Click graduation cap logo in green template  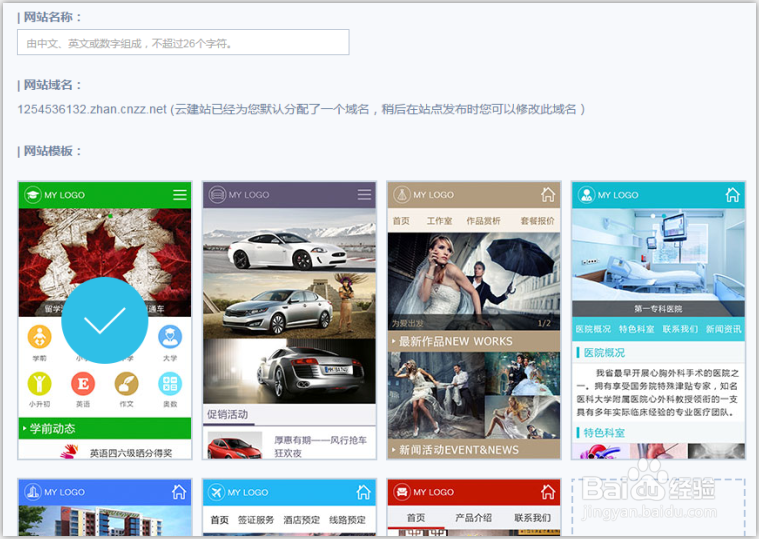(32, 195)
